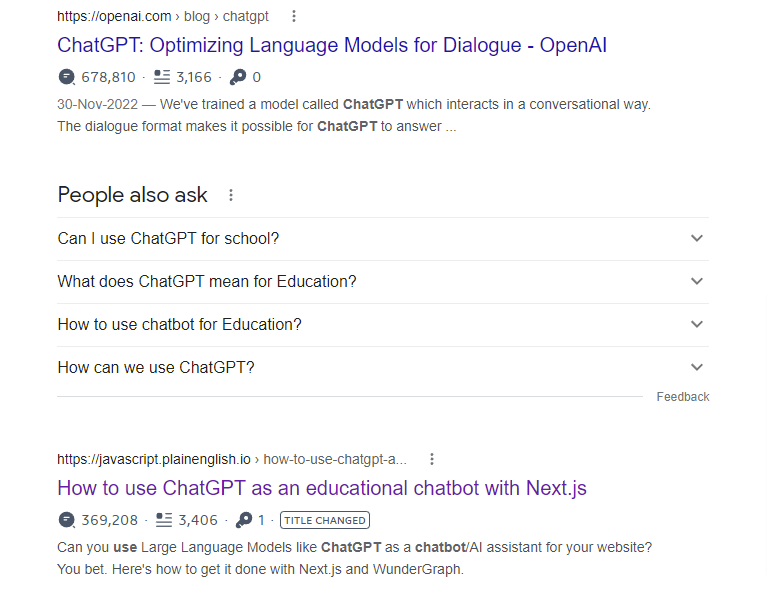Image resolution: width=767 pixels, height=594 pixels.
Task: Click the question 'How to use chatbot for Education?'
Action: tap(180, 324)
